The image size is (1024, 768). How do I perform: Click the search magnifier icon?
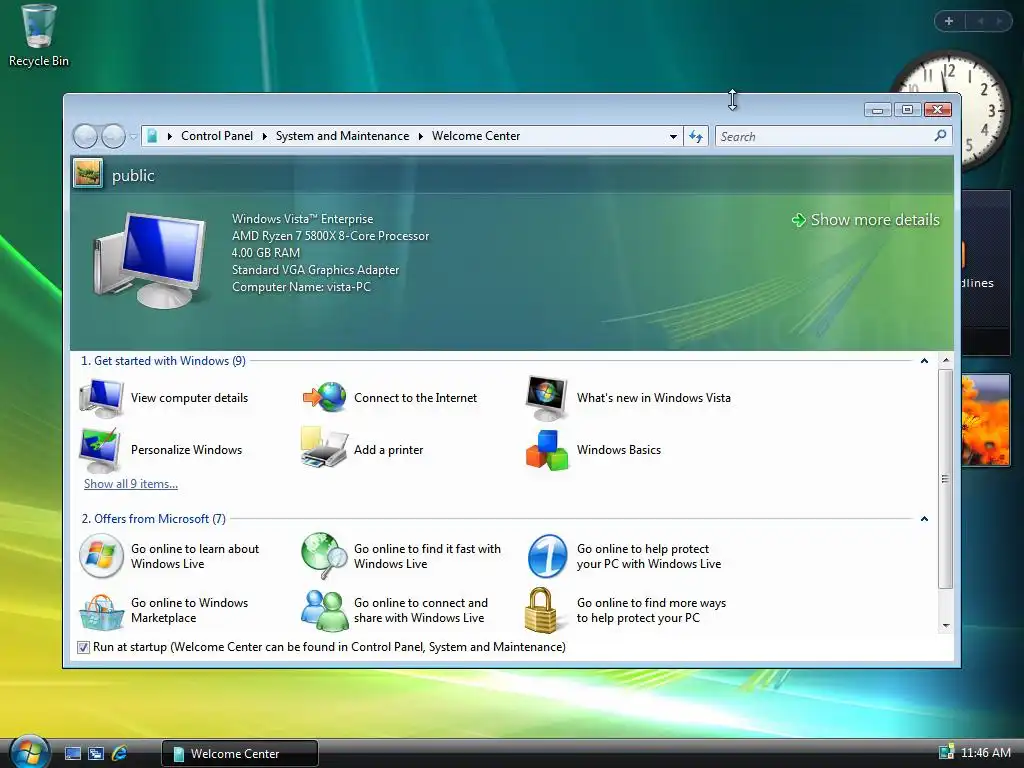coord(940,136)
